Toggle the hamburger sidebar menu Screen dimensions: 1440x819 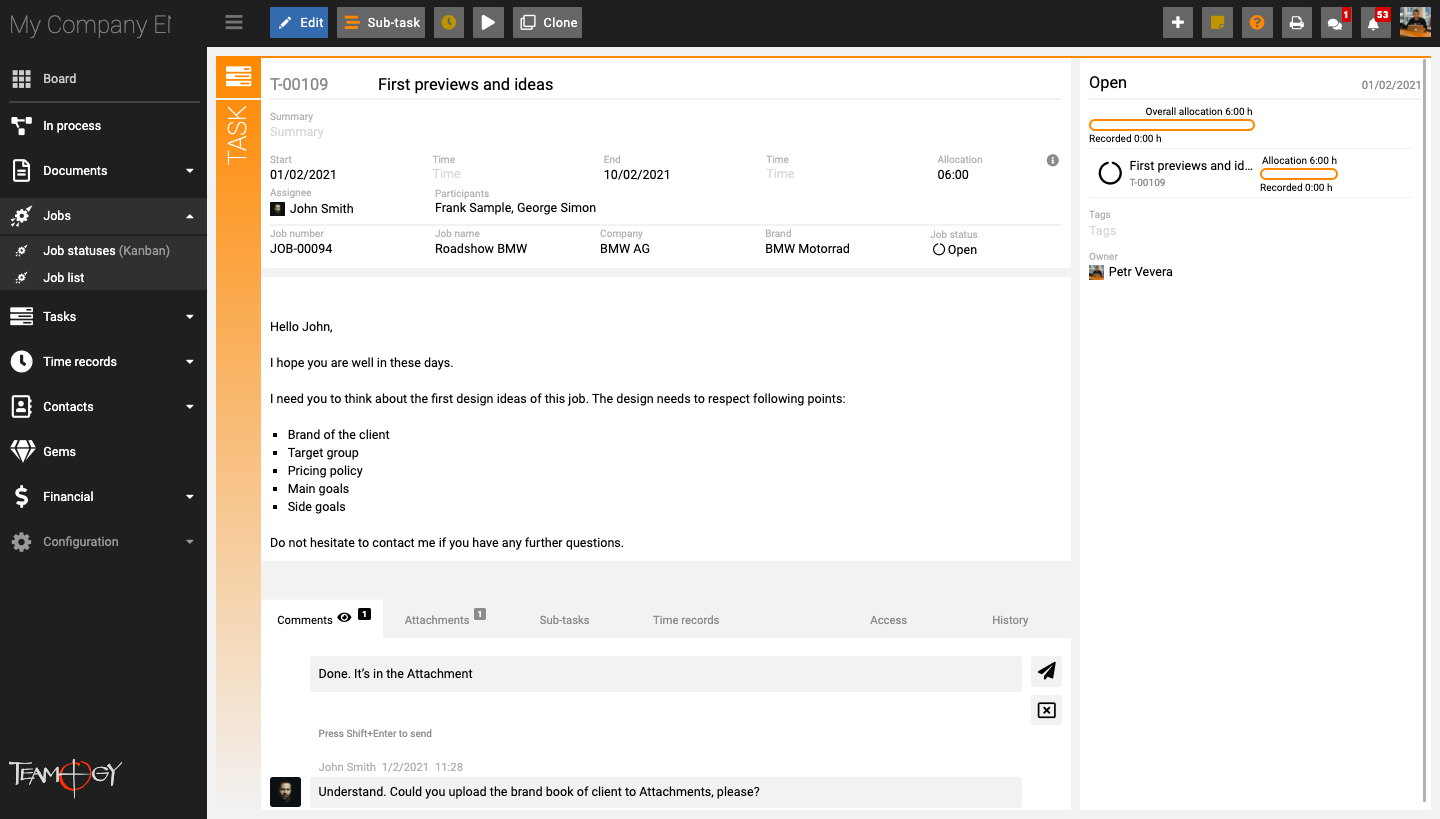coord(234,22)
